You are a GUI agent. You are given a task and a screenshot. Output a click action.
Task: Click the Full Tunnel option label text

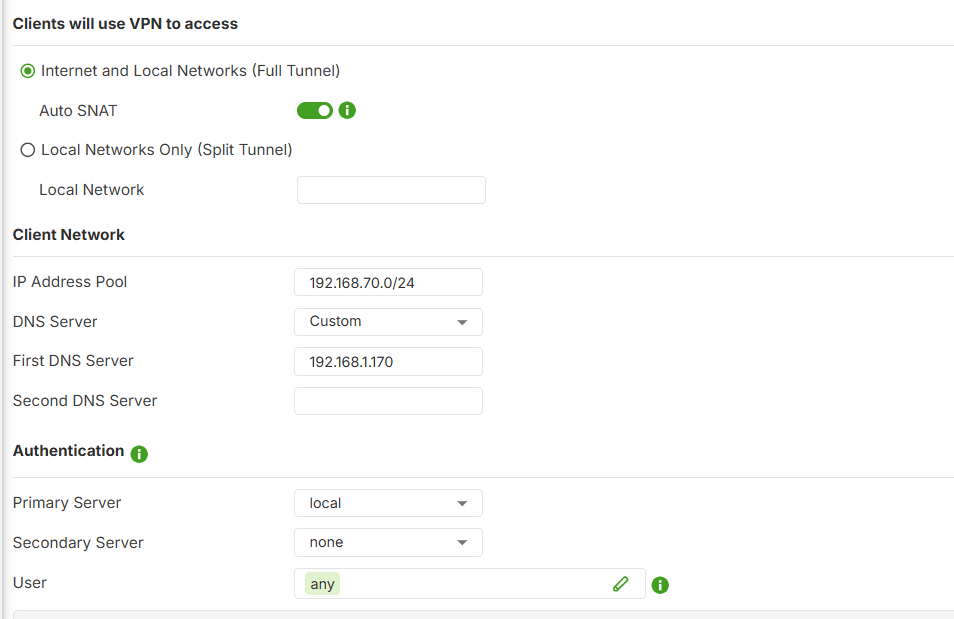click(x=190, y=71)
